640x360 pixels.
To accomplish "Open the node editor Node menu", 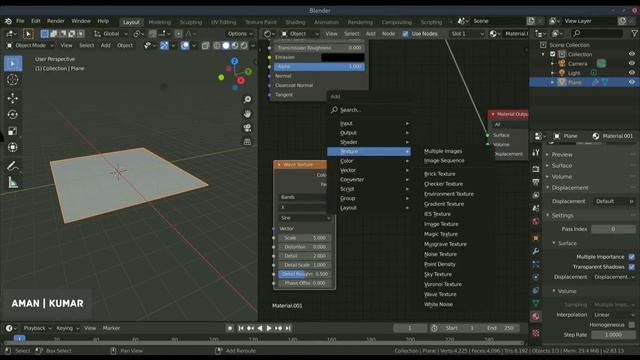I will (x=388, y=34).
